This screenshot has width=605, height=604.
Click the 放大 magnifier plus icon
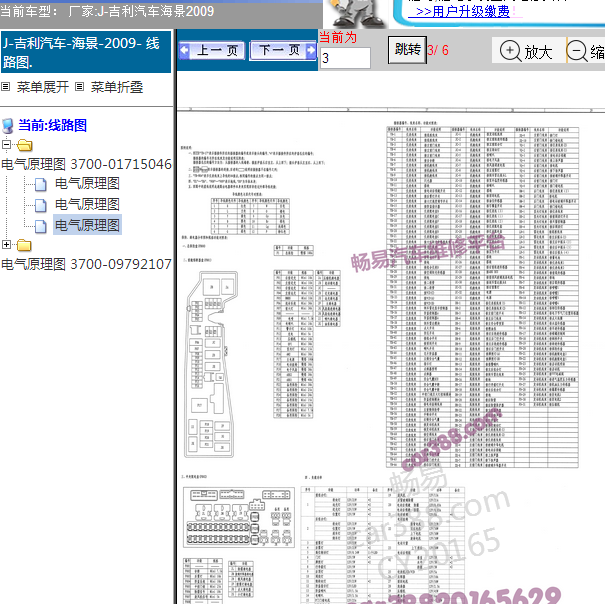click(510, 51)
